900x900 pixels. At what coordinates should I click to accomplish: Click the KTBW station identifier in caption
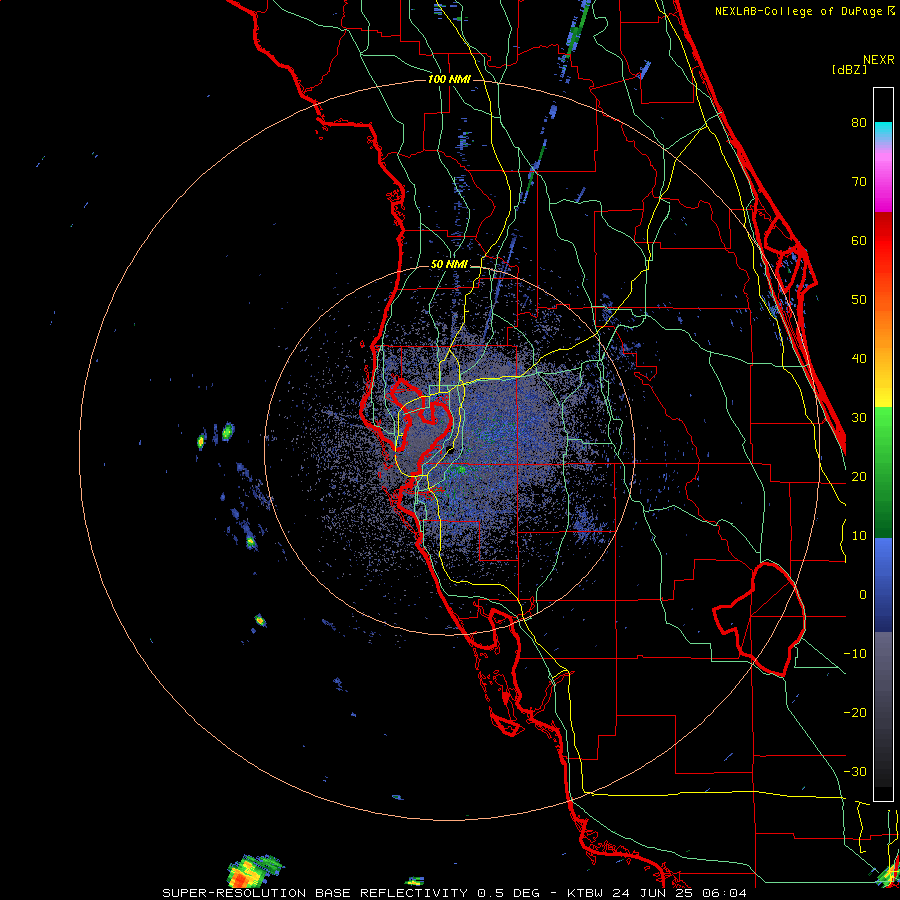click(586, 893)
